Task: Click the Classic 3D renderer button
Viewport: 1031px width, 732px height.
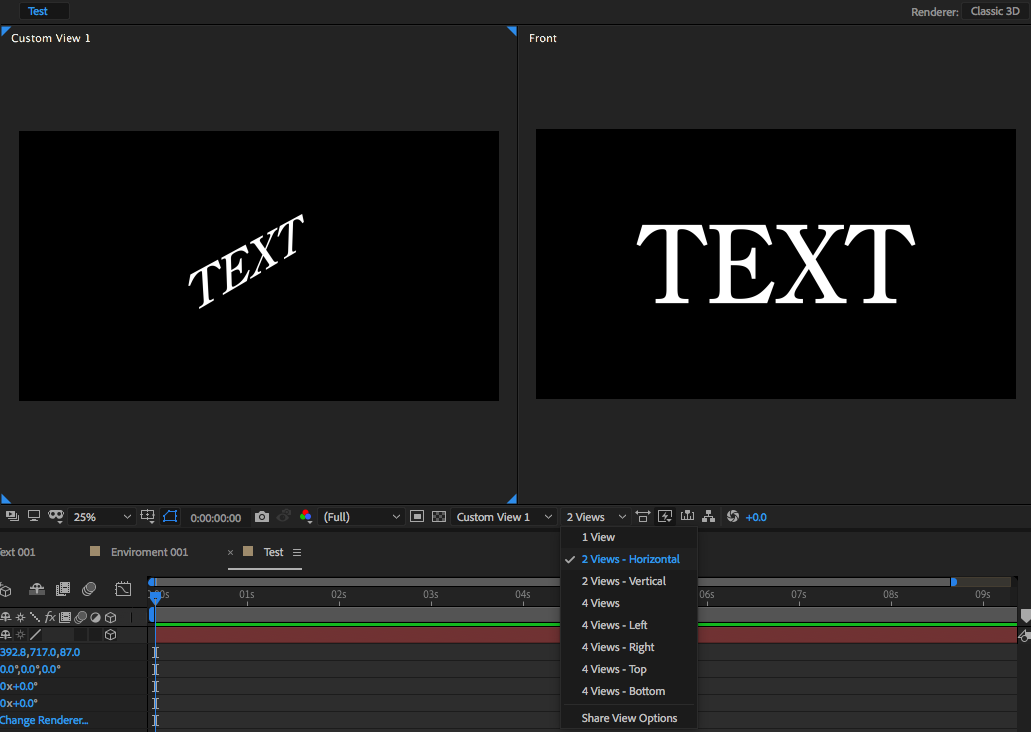Action: coord(994,12)
